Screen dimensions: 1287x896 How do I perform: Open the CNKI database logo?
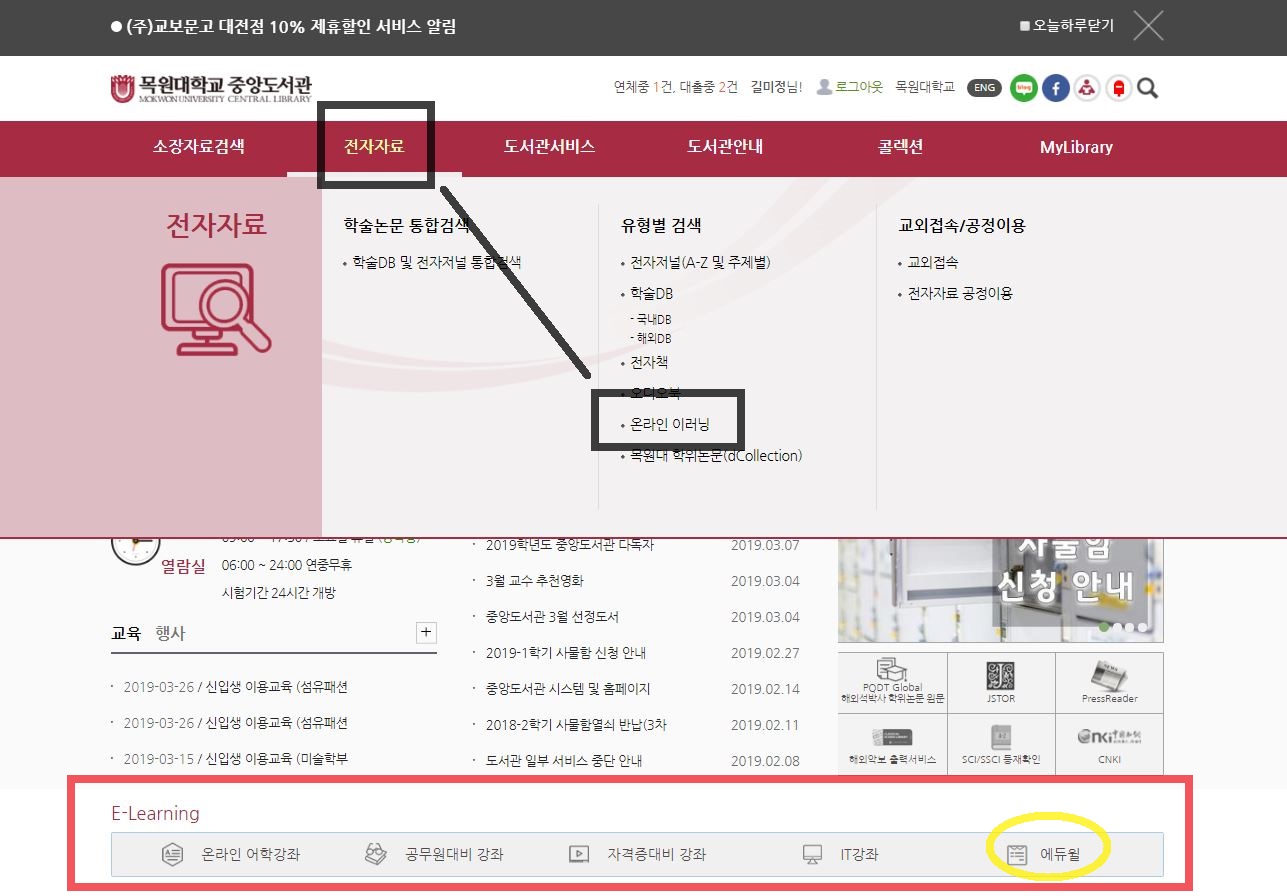pyautogui.click(x=1109, y=743)
